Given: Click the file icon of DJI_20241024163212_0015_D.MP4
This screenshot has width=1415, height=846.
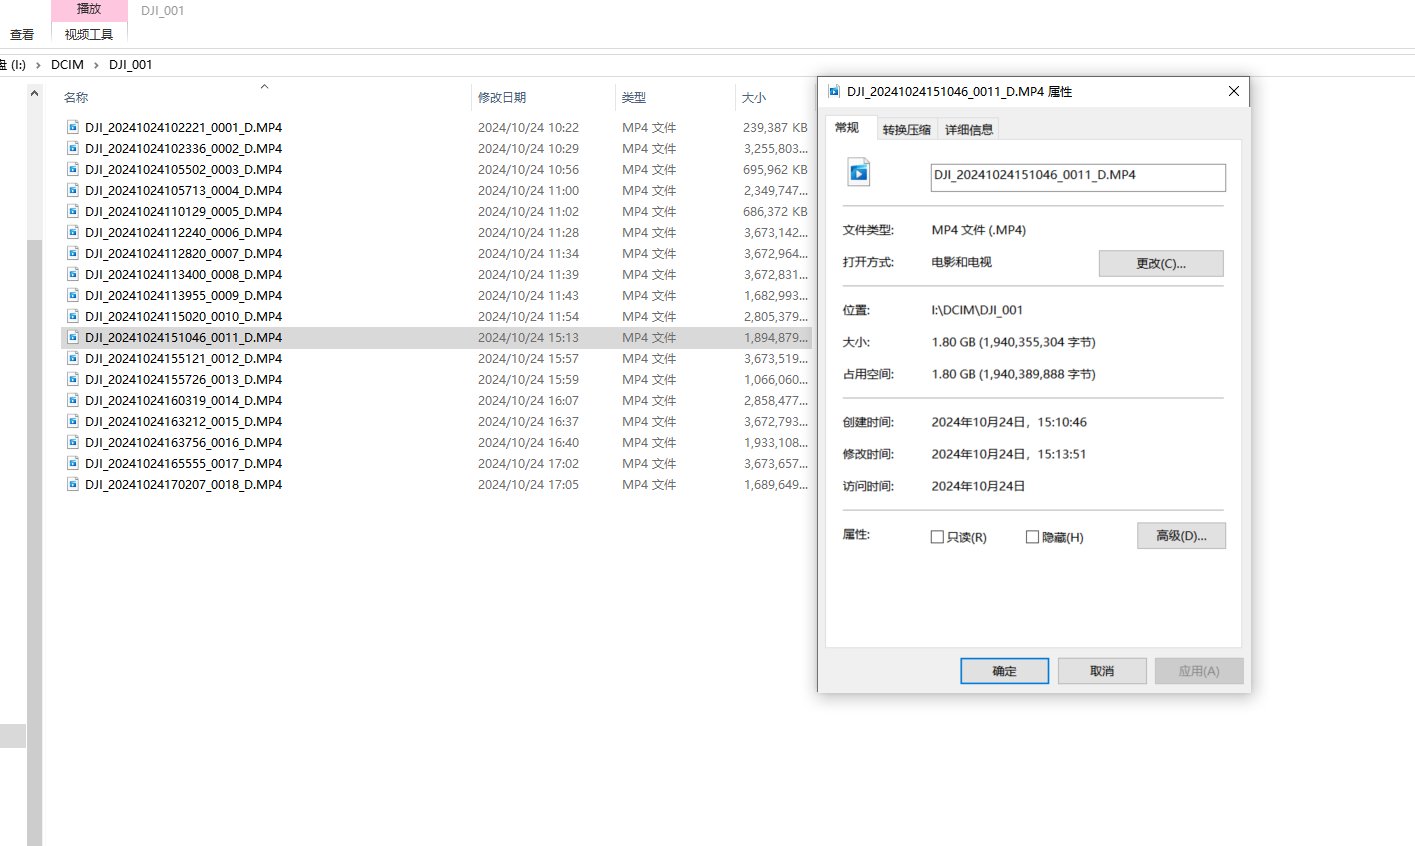Looking at the screenshot, I should [73, 421].
